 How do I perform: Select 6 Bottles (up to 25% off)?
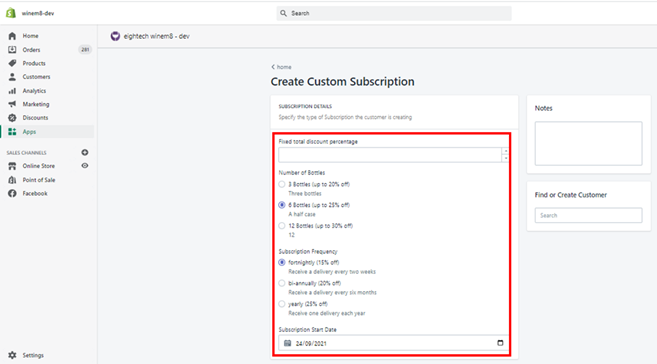[x=282, y=205]
